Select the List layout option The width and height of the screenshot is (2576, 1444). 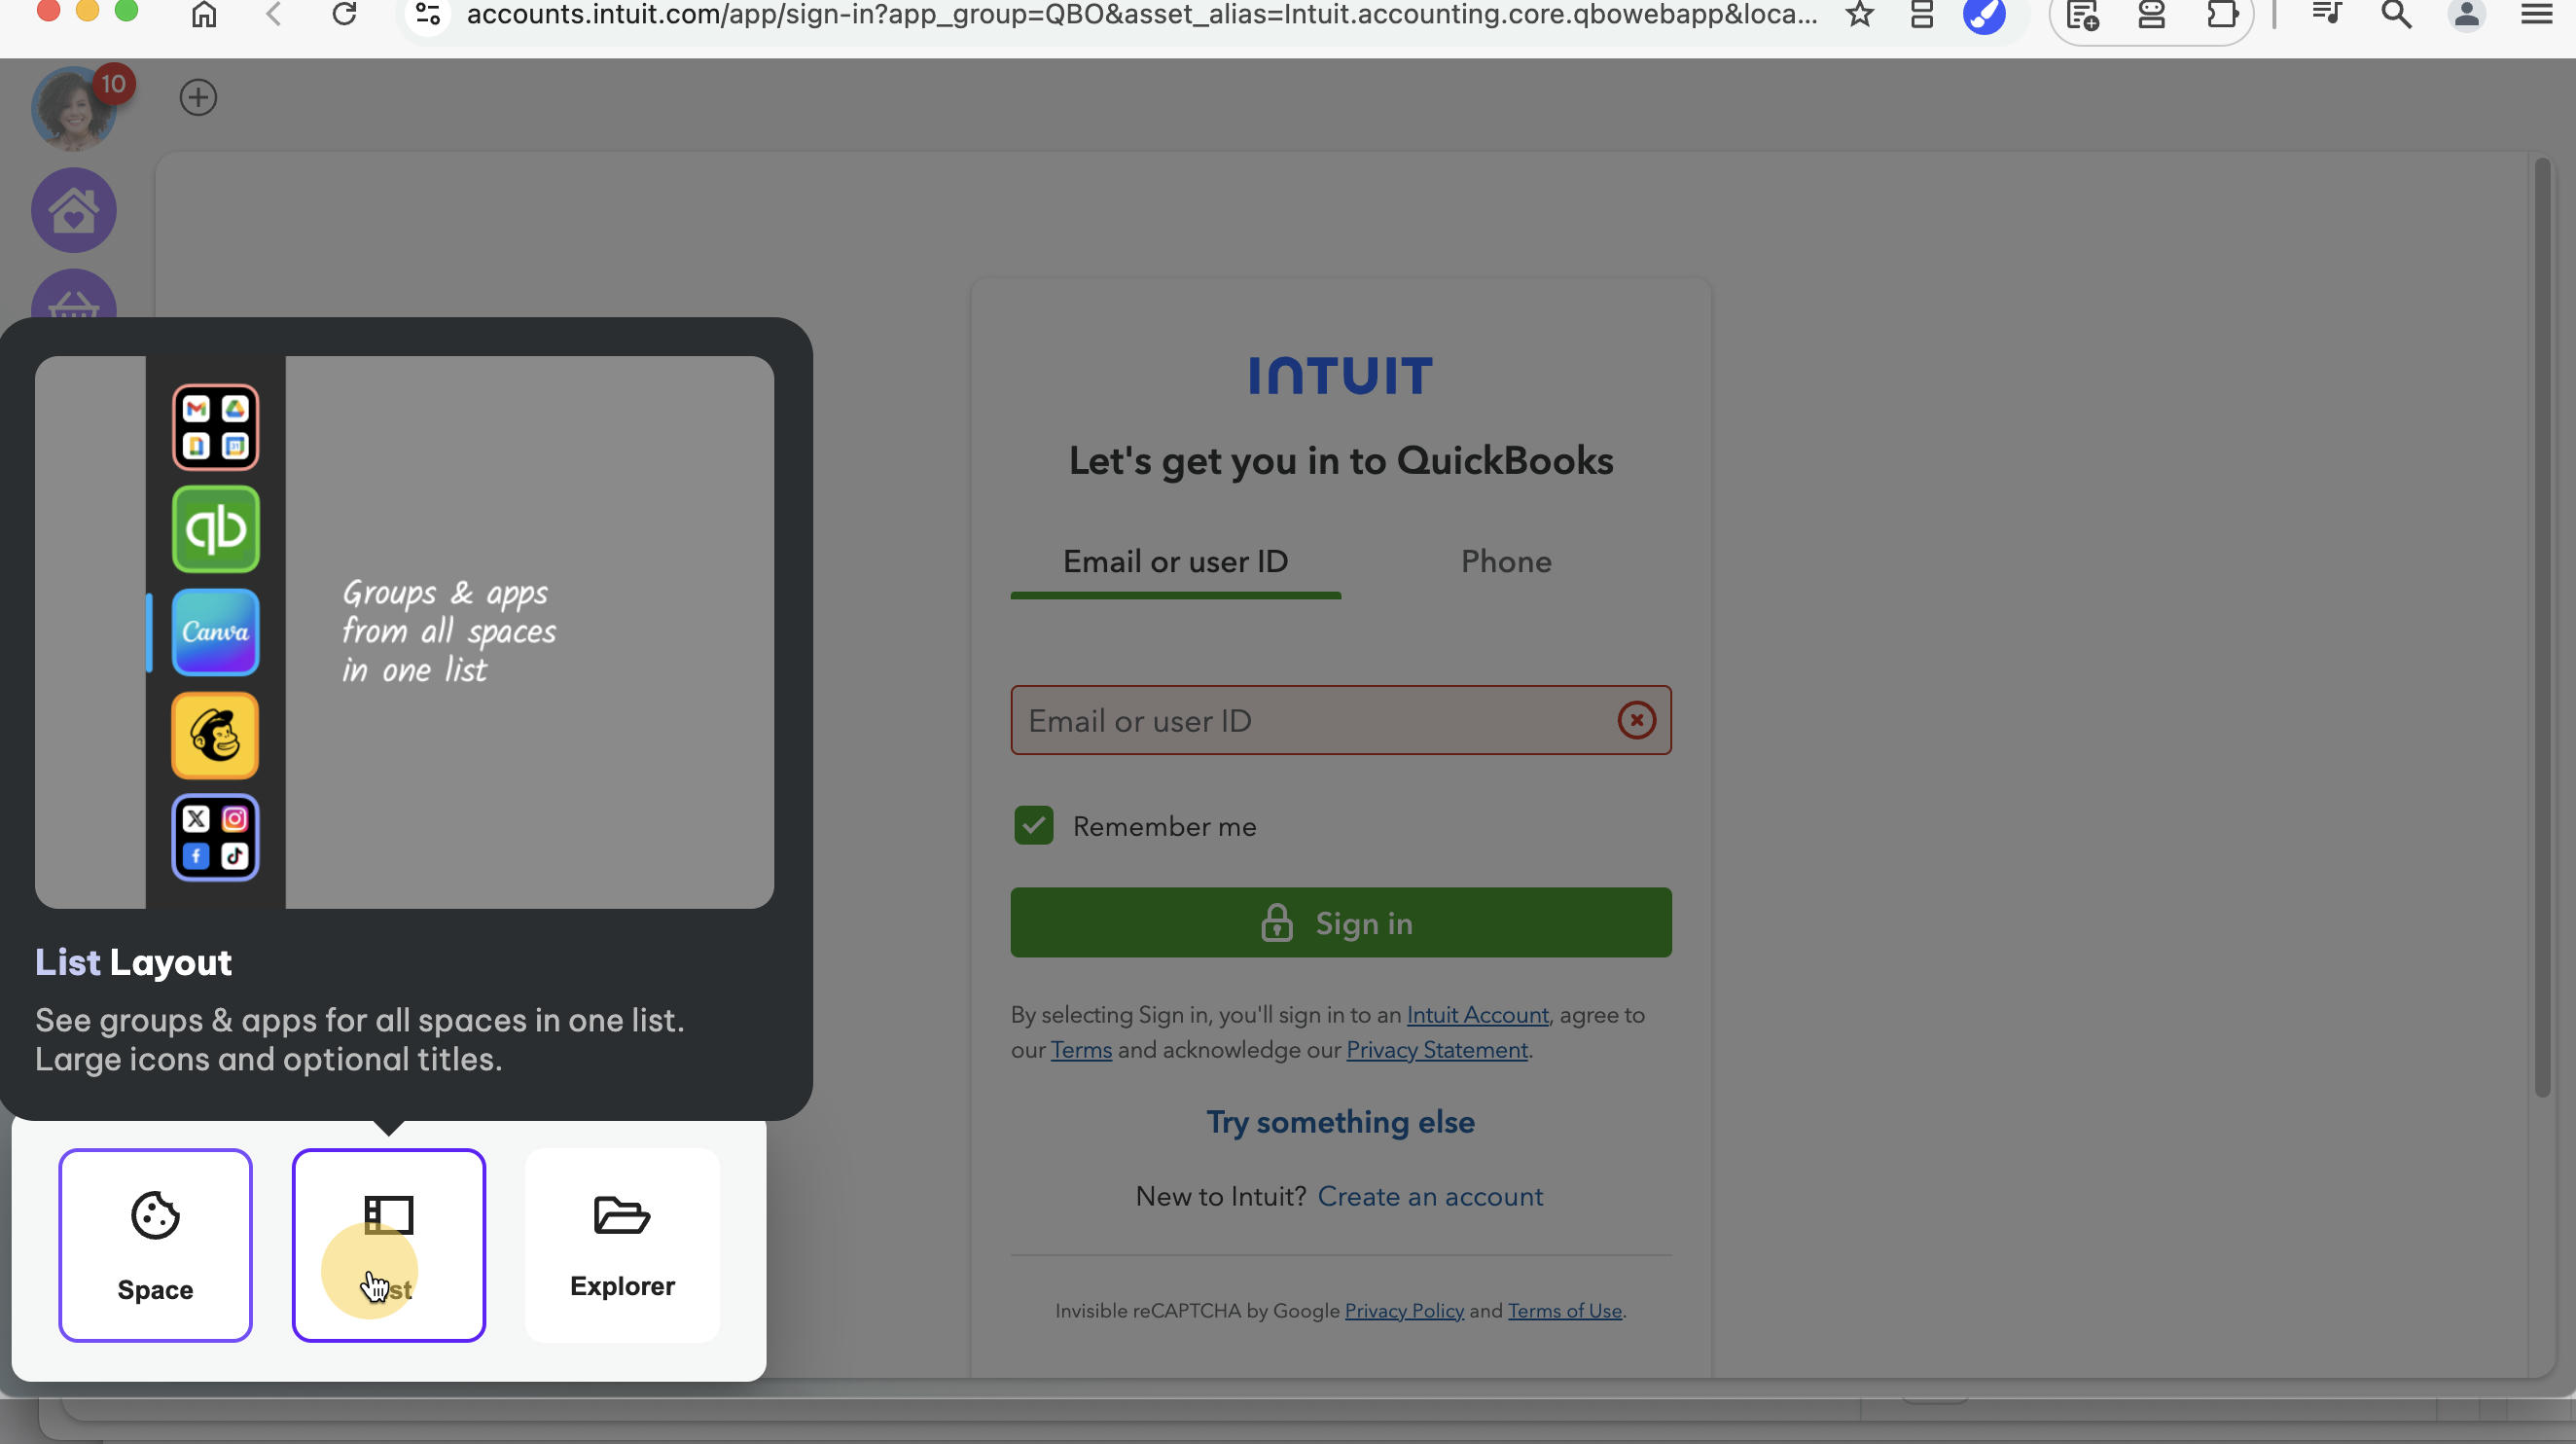(389, 1245)
